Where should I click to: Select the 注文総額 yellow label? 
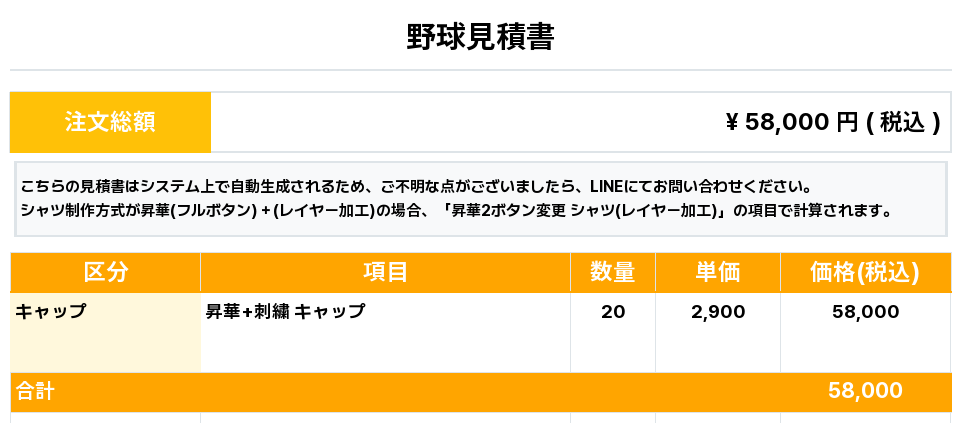pyautogui.click(x=110, y=122)
